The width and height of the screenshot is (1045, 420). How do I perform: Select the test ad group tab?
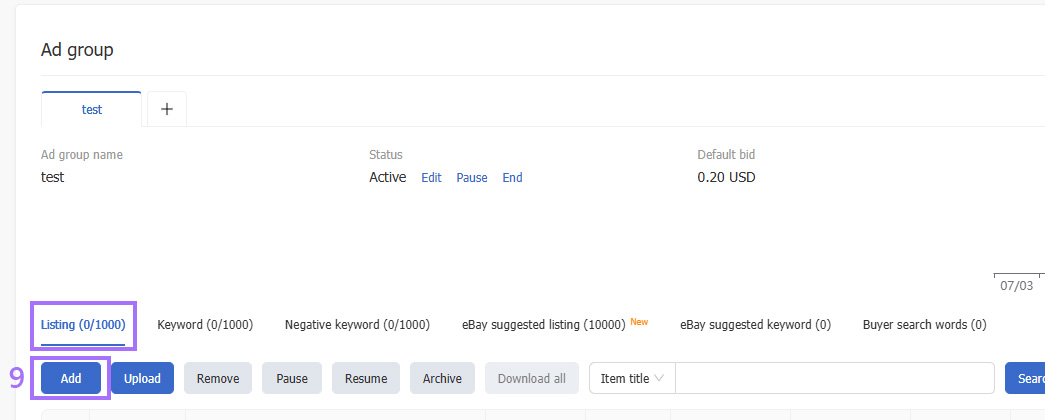91,109
